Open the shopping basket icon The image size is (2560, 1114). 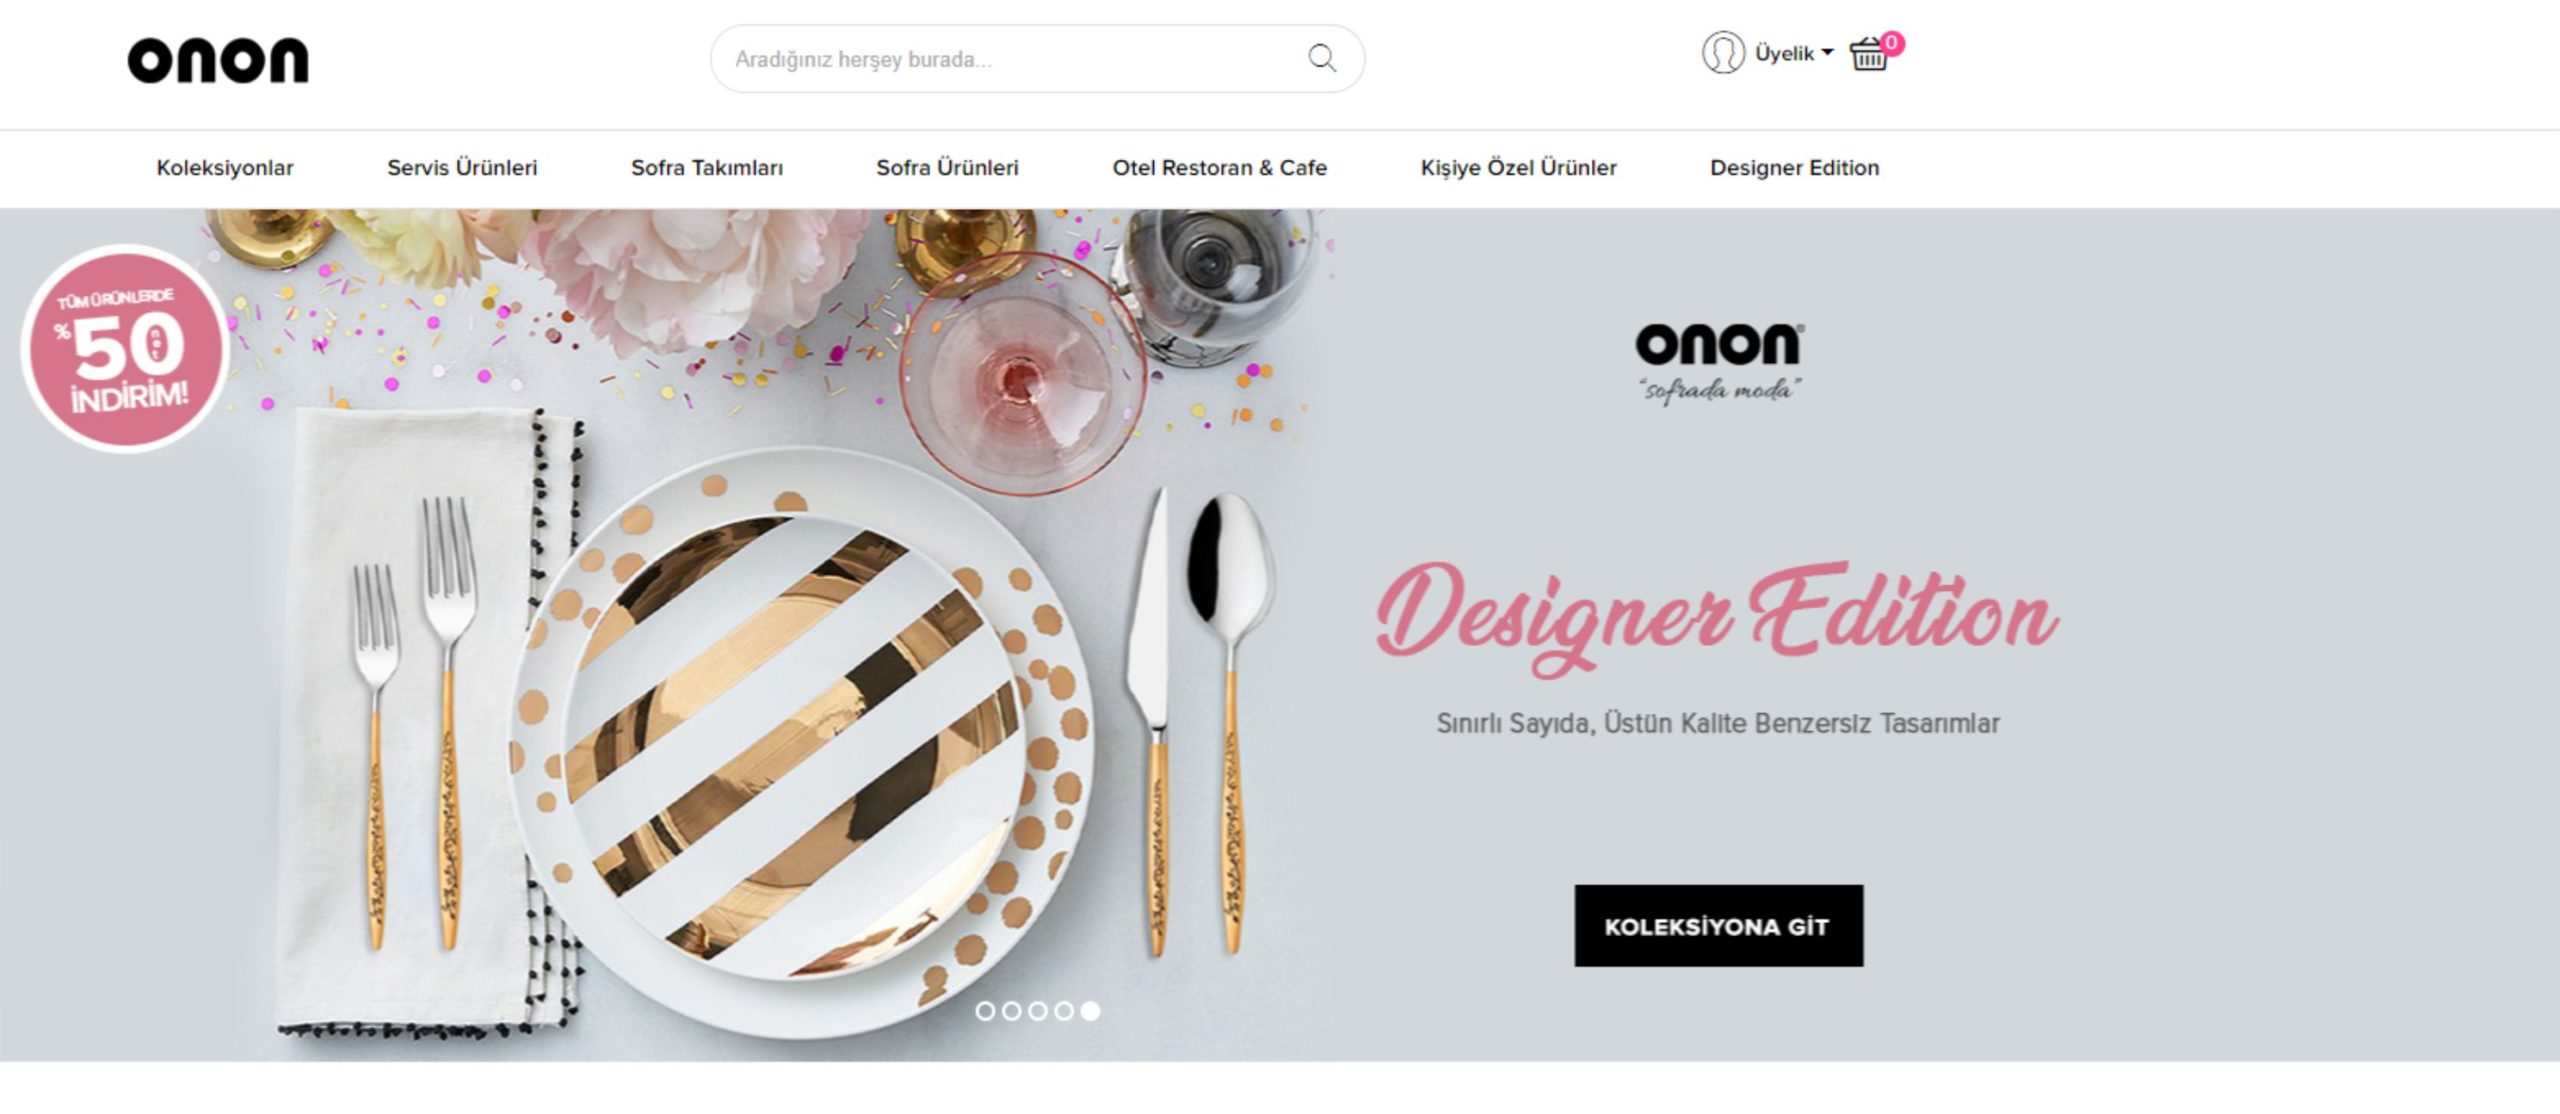click(1868, 55)
